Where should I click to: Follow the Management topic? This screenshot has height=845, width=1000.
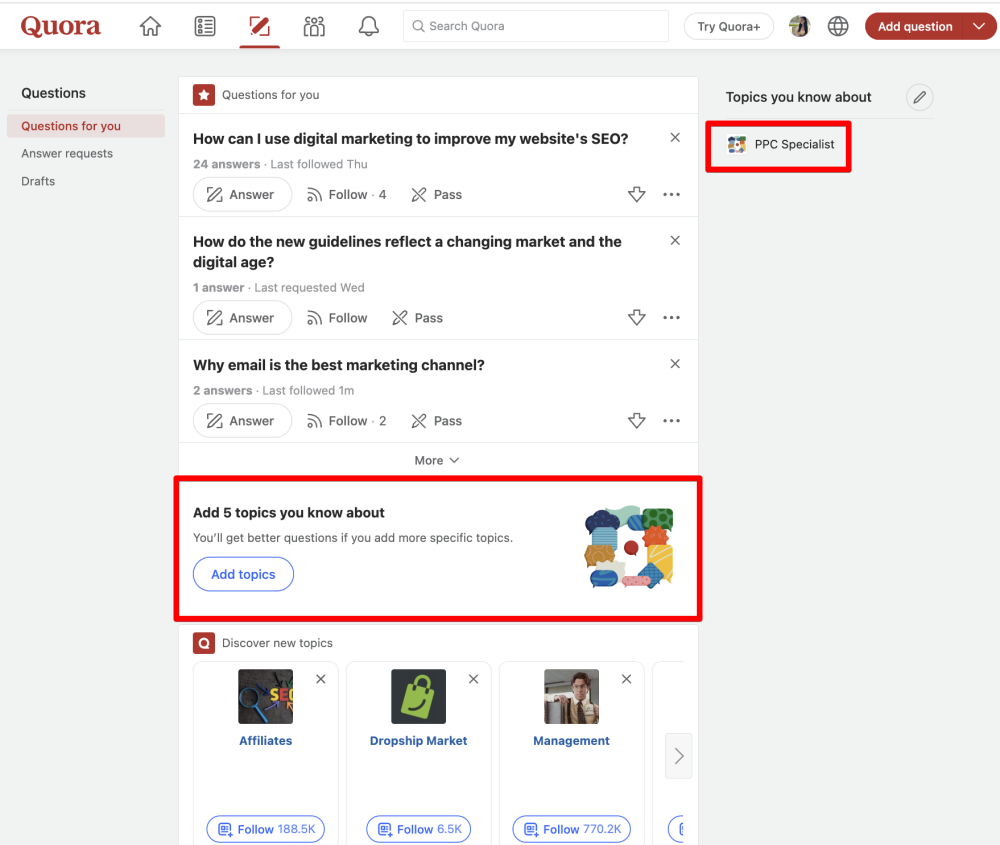[571, 829]
